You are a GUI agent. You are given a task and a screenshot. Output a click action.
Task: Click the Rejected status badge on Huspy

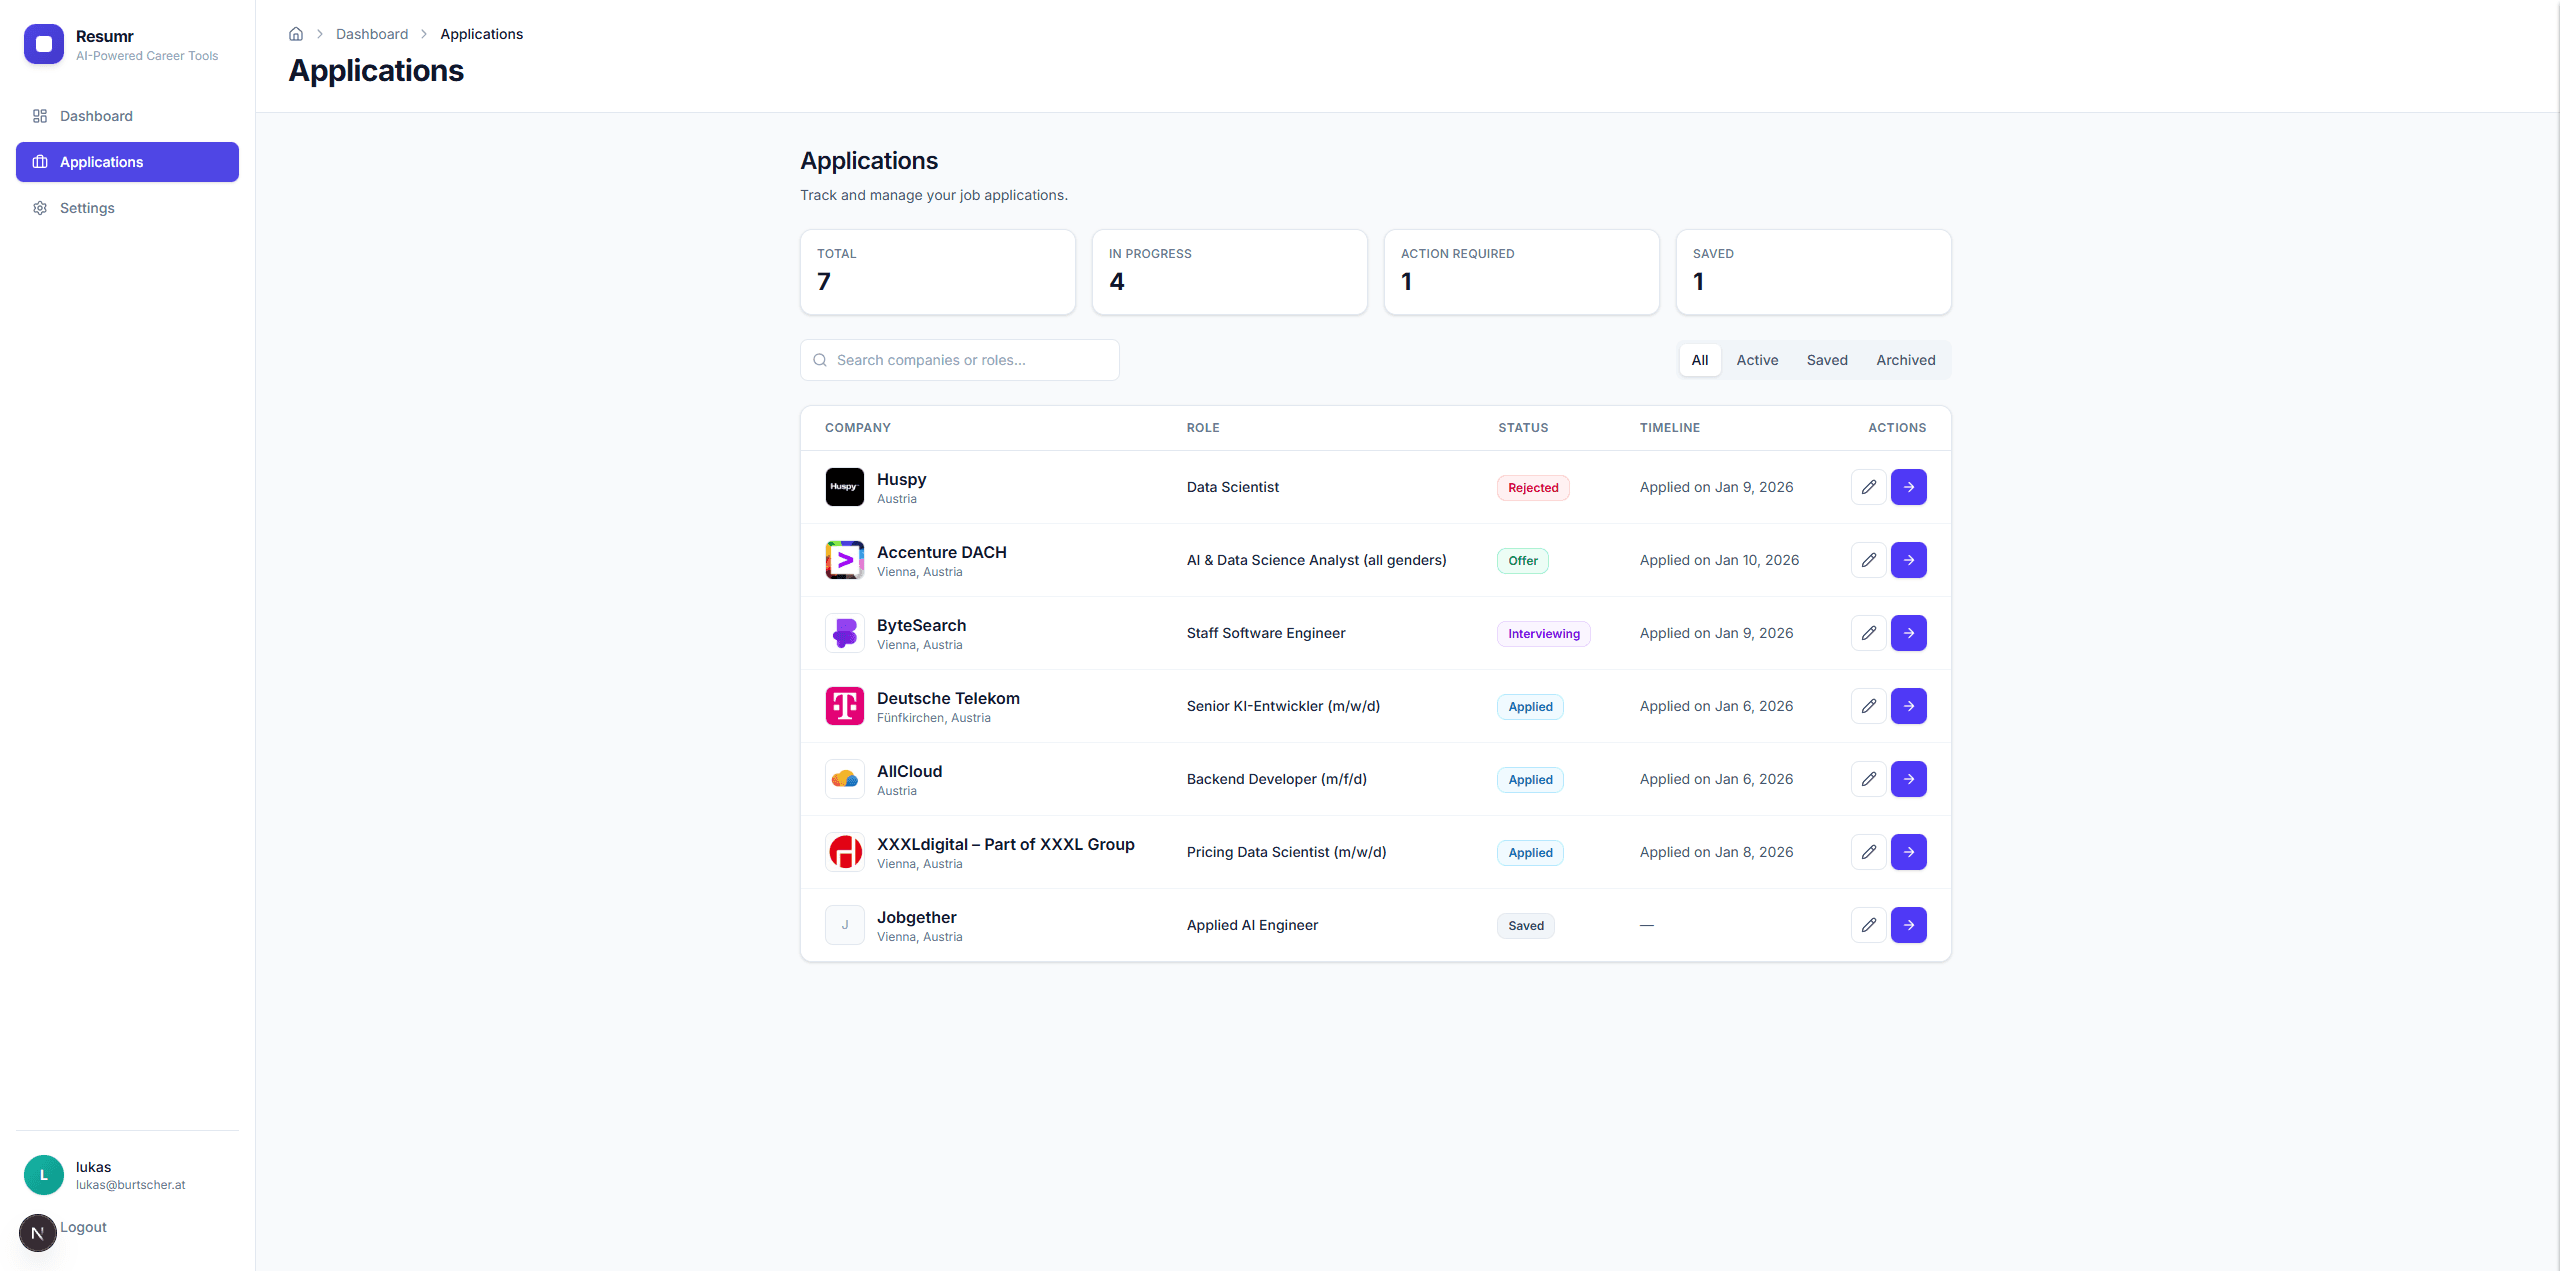click(x=1532, y=487)
